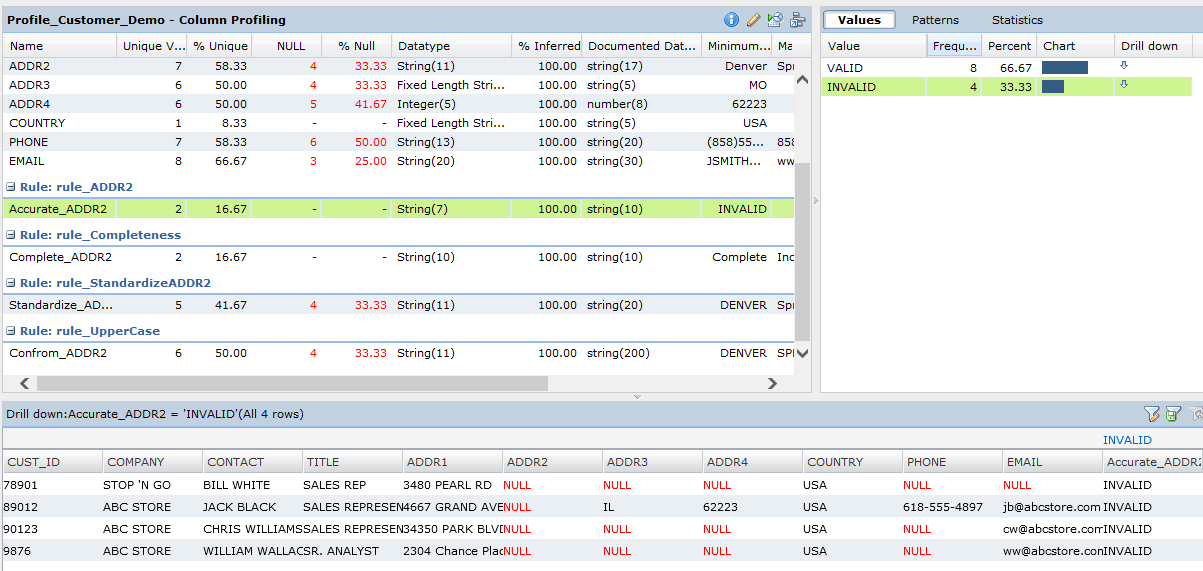Click the drilldown EMAIL column header
This screenshot has width=1203, height=571.
[x=1052, y=462]
